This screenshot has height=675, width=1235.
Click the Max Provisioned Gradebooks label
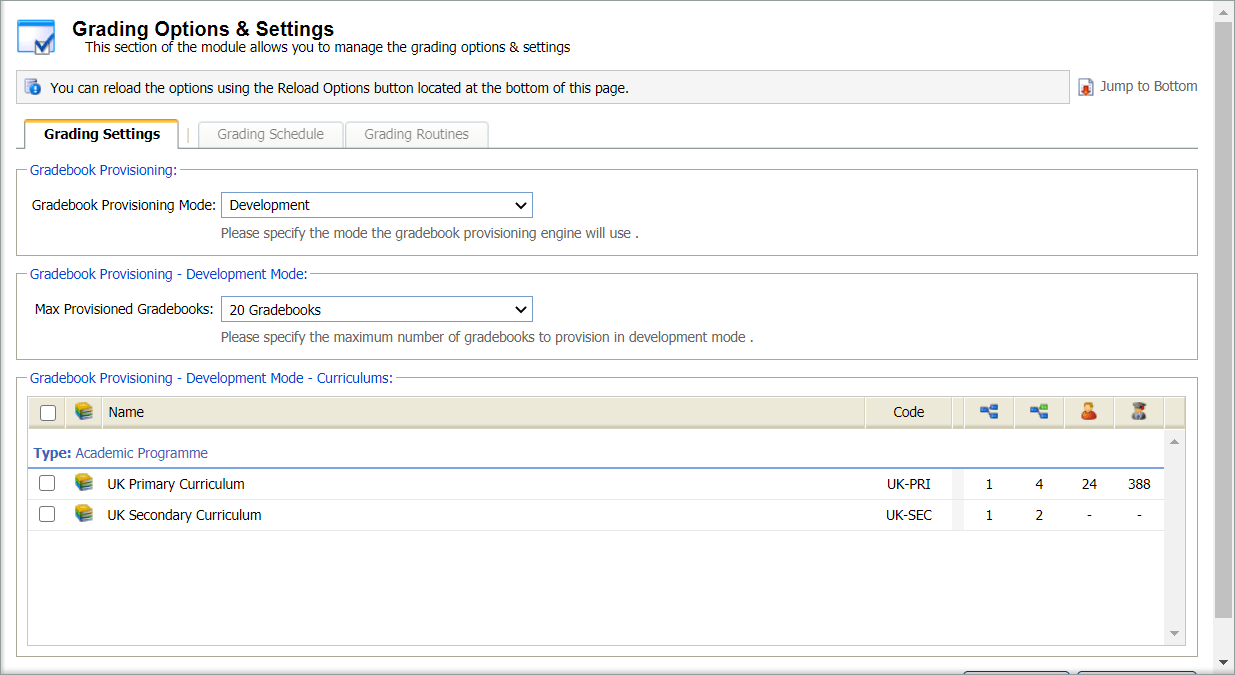click(124, 309)
